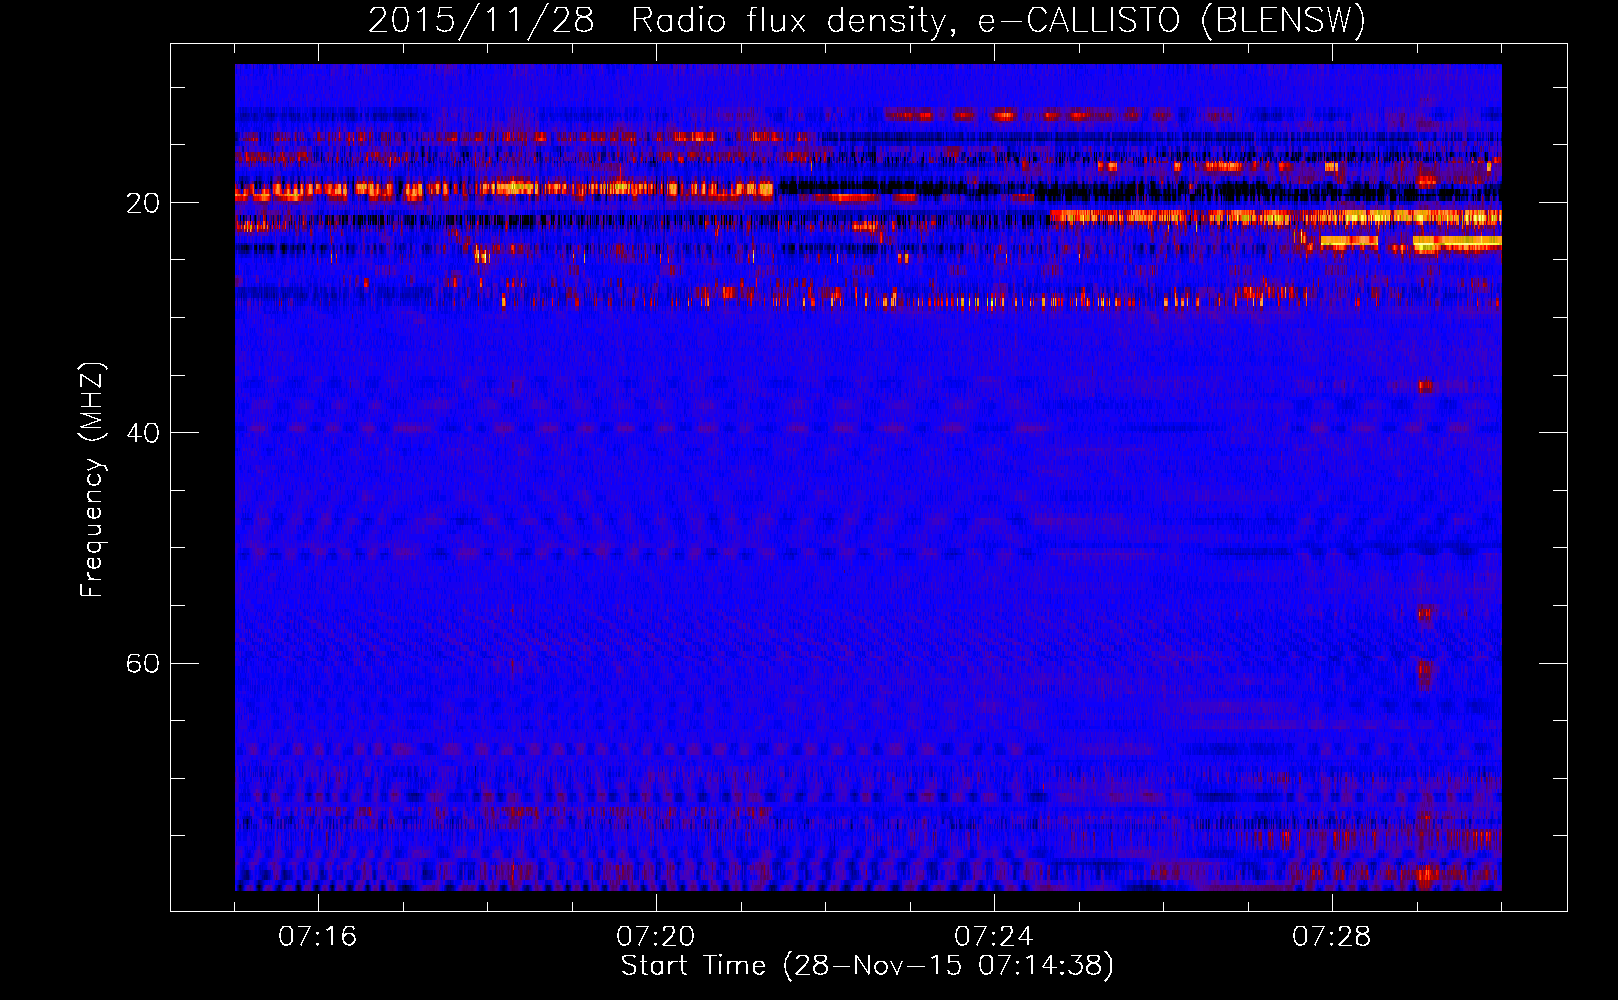Click the 'Start Time (28-Nov-15 07:14:38)' label
The height and width of the screenshot is (1000, 1618).
867,965
